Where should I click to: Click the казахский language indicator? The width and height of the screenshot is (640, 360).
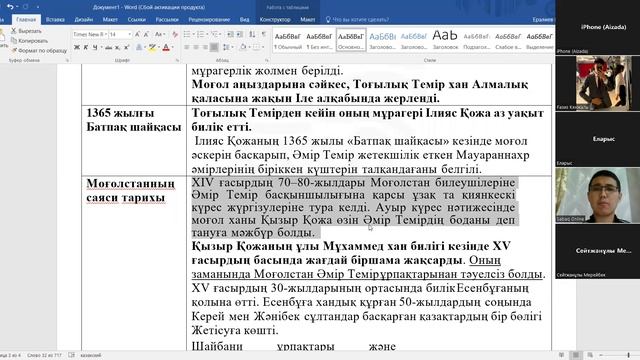click(x=90, y=356)
